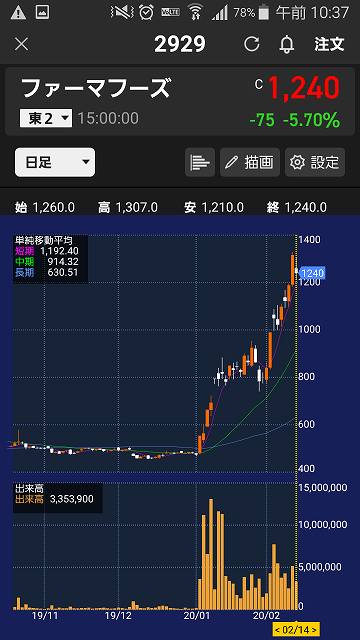Toggle the price-range volume bars icon
Image resolution: width=360 pixels, height=640 pixels.
[x=200, y=162]
